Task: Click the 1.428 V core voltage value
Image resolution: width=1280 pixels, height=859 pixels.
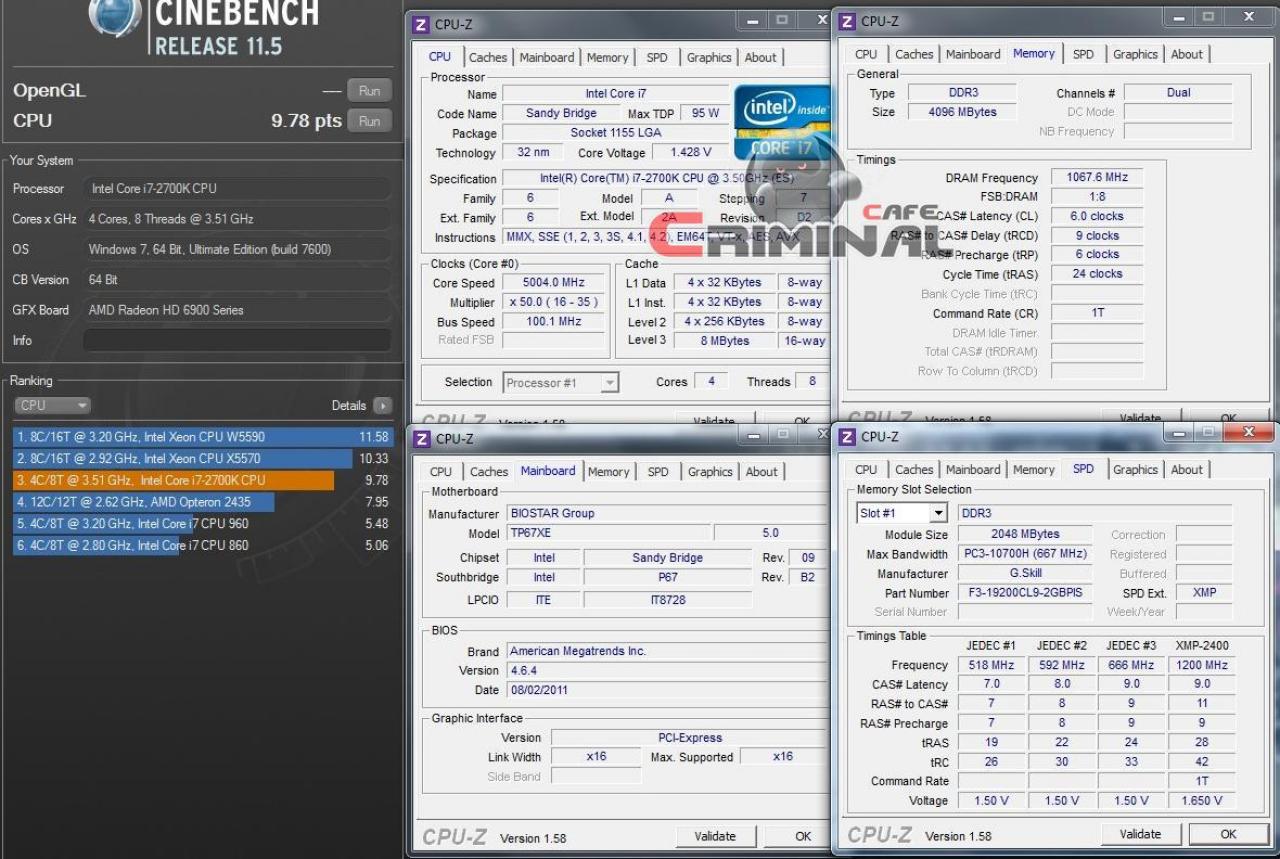Action: tap(691, 153)
